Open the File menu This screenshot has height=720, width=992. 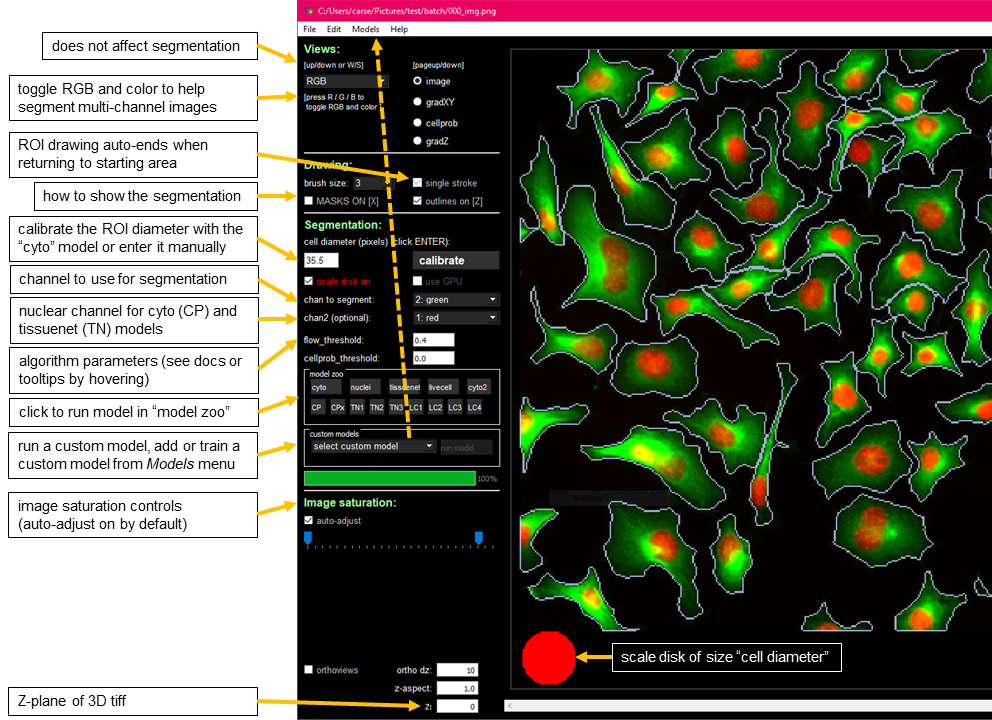coord(310,29)
